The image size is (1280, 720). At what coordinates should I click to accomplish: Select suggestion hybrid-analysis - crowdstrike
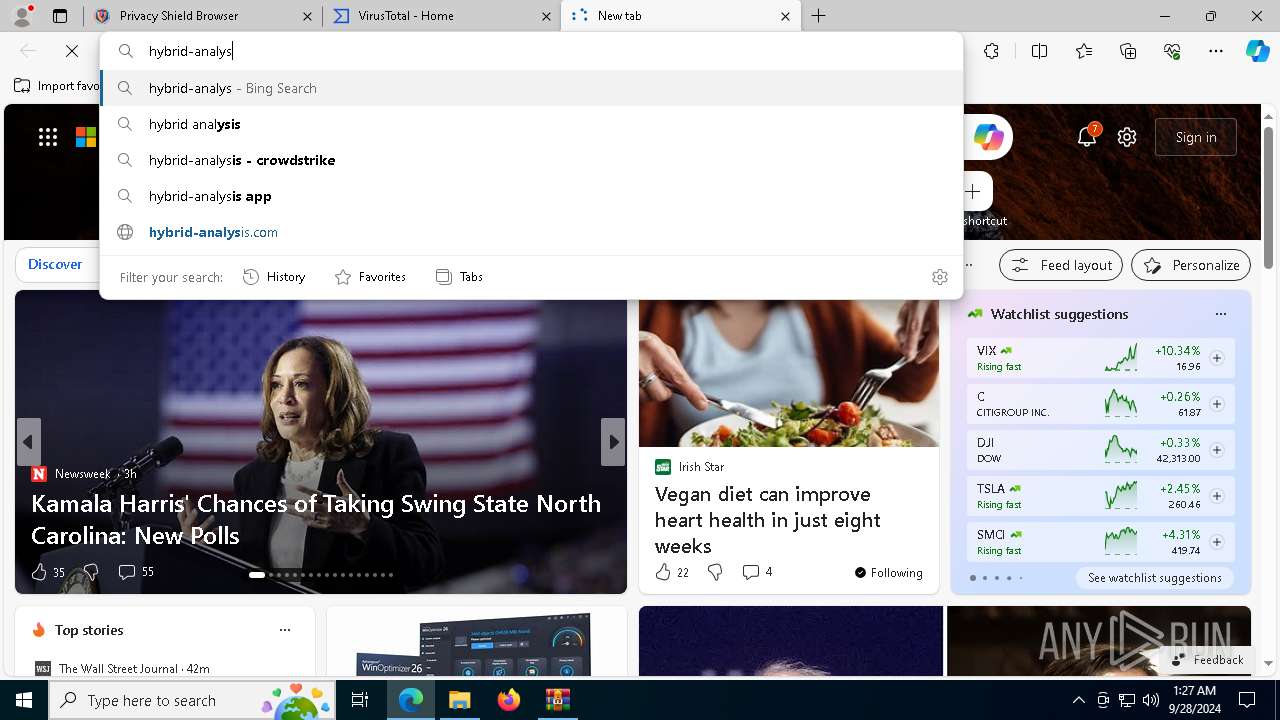531,160
